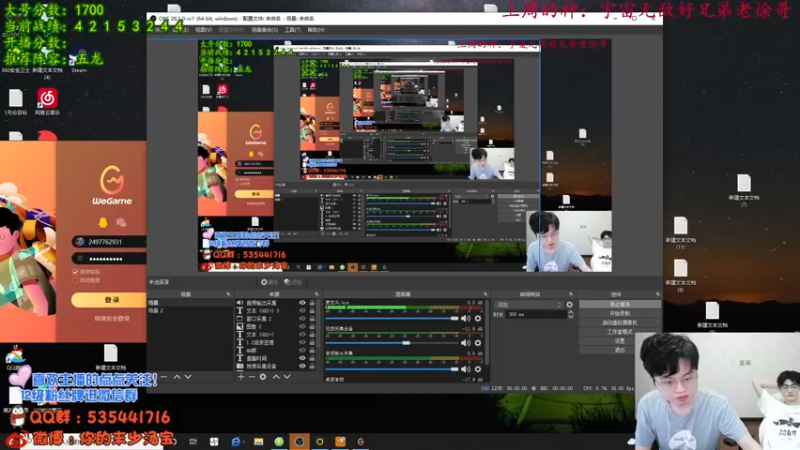Select desktop file 新建文本文档 (7)
This screenshot has height=450, width=800.
744,190
